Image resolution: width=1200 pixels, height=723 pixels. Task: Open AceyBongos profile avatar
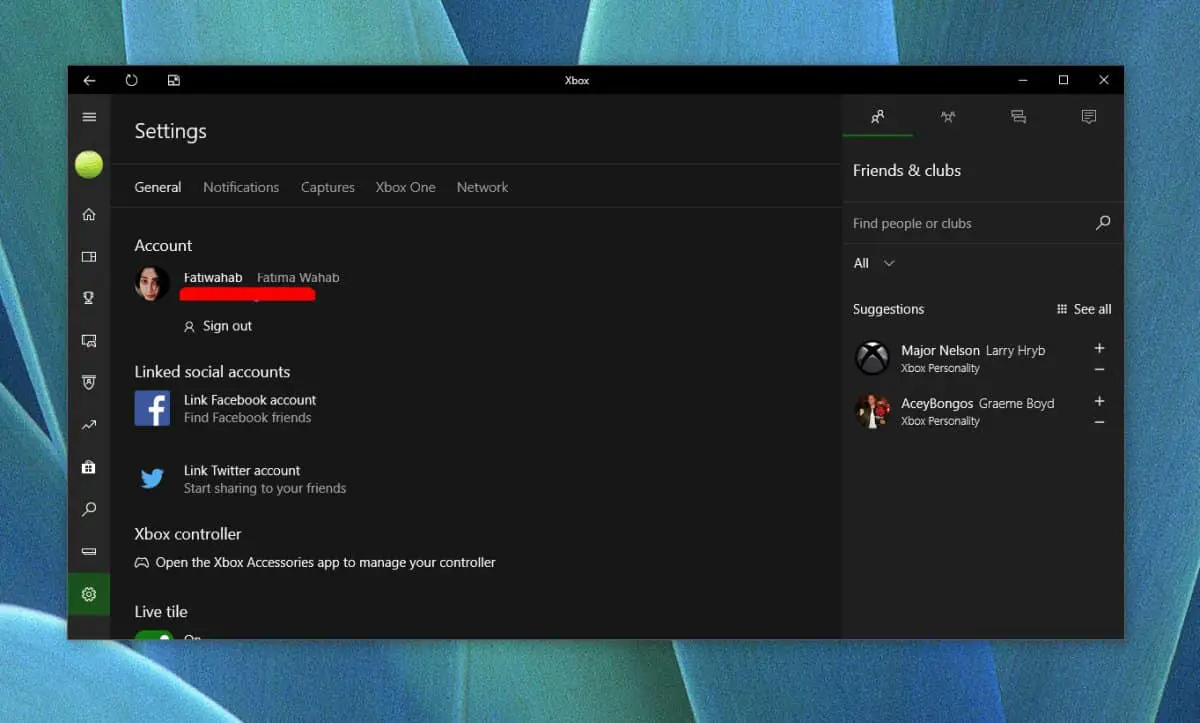(x=872, y=410)
